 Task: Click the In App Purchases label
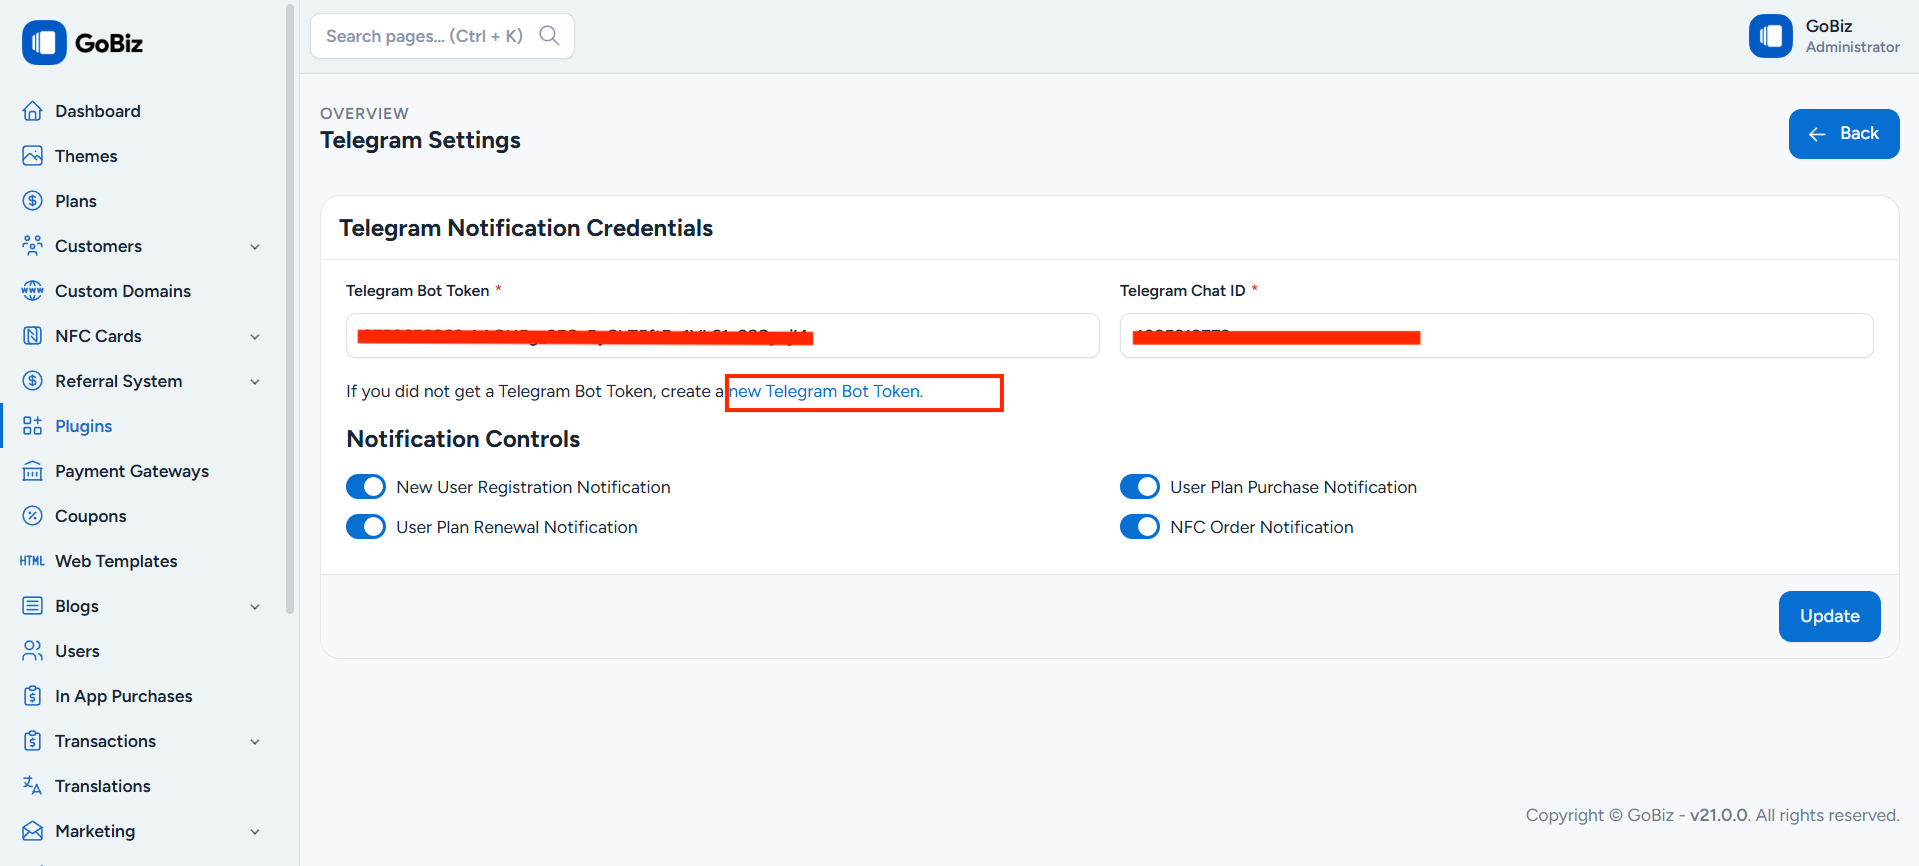tap(124, 696)
